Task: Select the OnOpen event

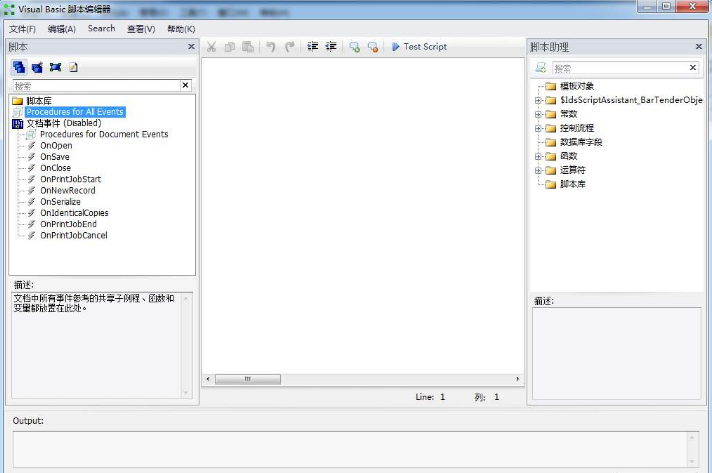Action: (56, 146)
